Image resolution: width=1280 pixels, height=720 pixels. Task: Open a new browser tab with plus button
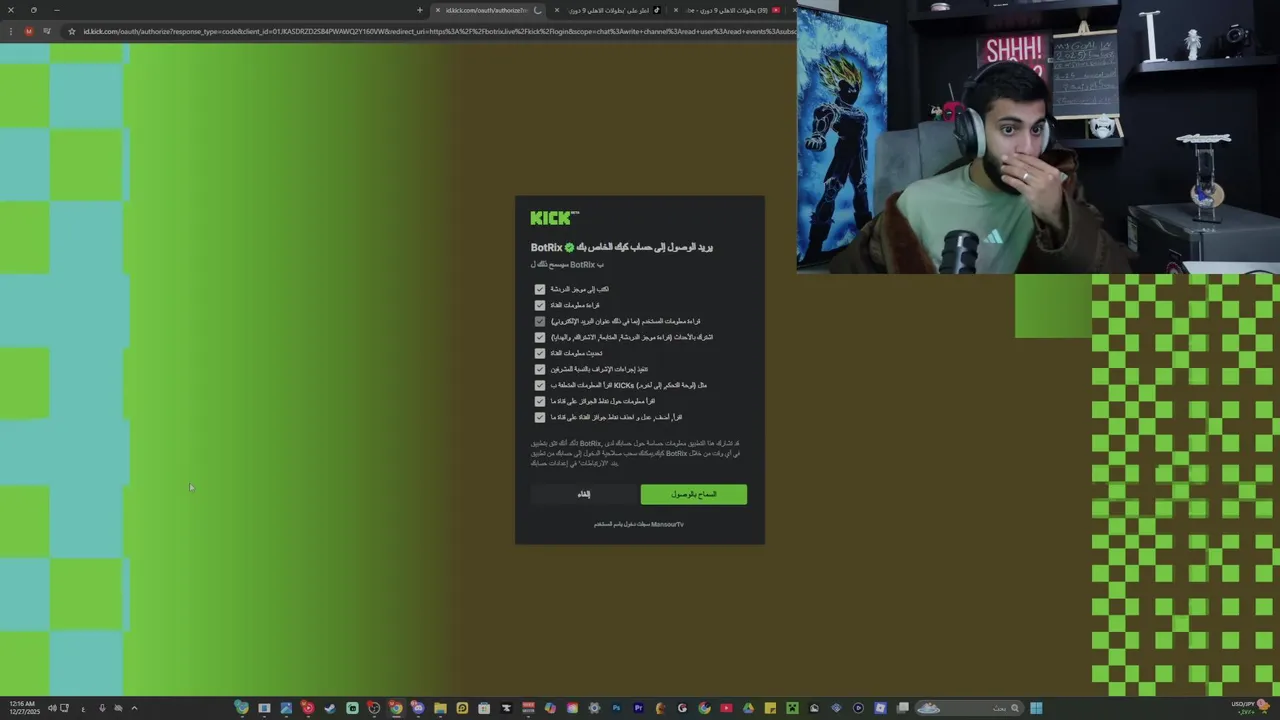point(420,10)
